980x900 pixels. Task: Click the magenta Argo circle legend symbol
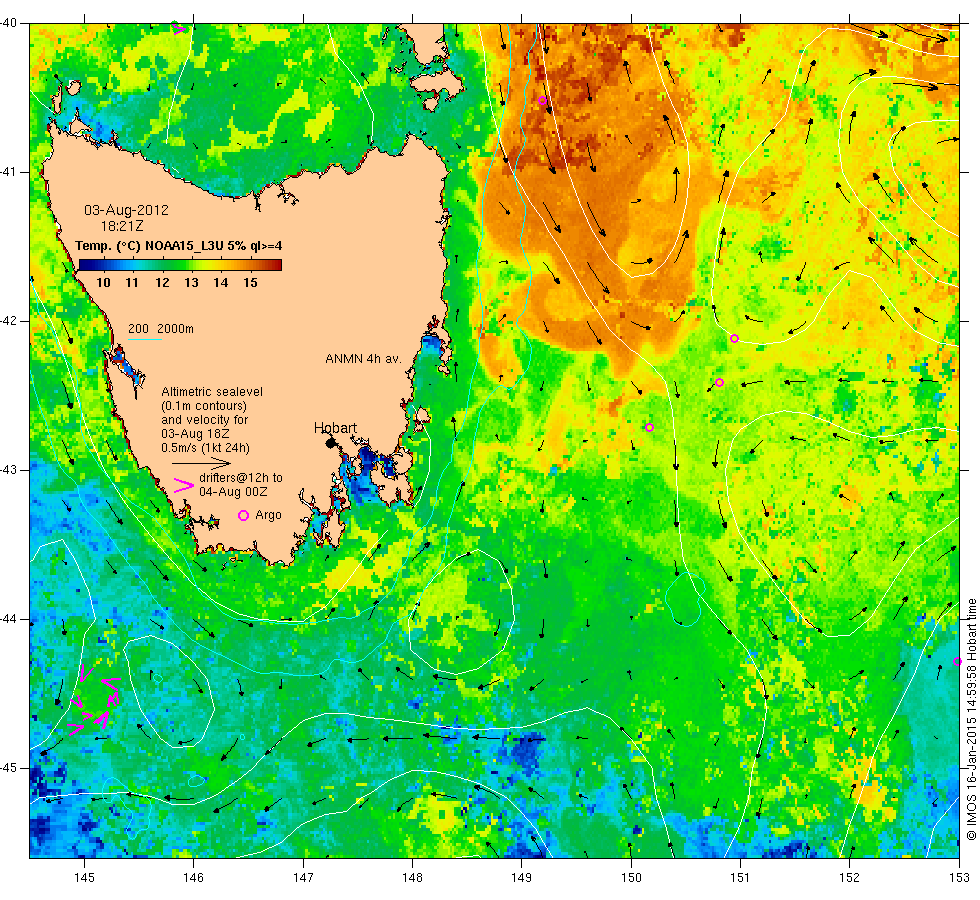243,515
